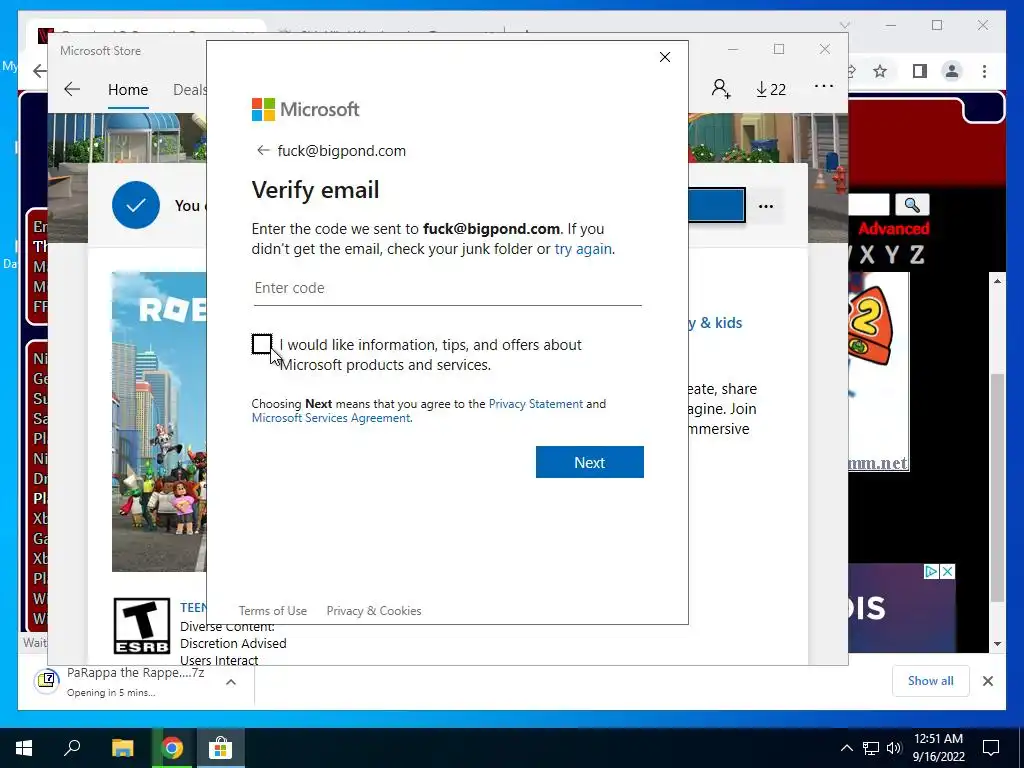Toggle the Chrome side panel
The image size is (1024, 768).
click(920, 71)
